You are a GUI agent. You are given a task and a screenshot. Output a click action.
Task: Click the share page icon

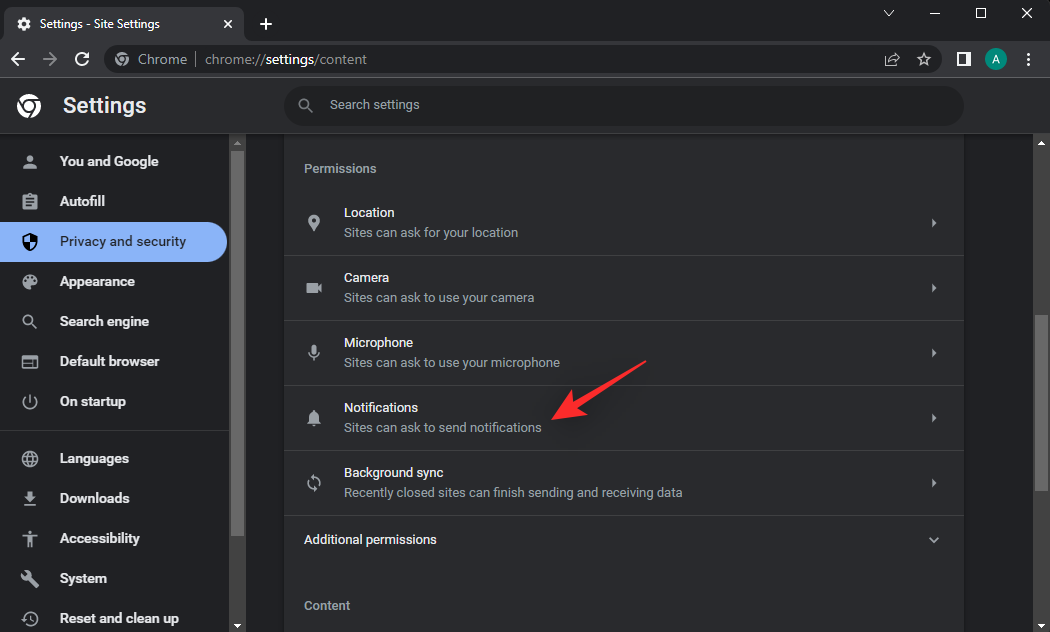[x=892, y=59]
